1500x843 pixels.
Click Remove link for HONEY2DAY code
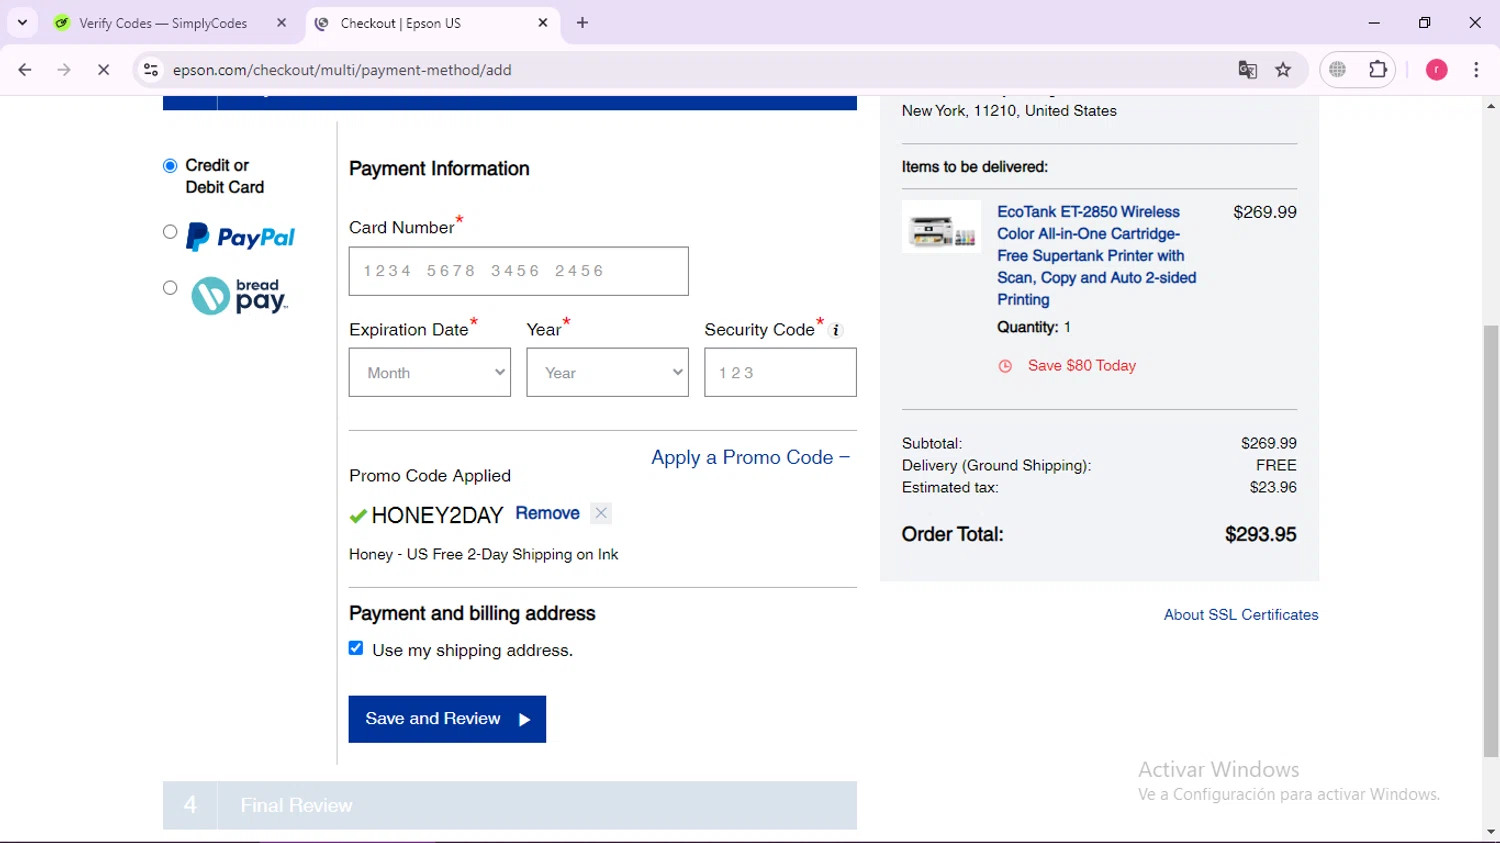(547, 513)
